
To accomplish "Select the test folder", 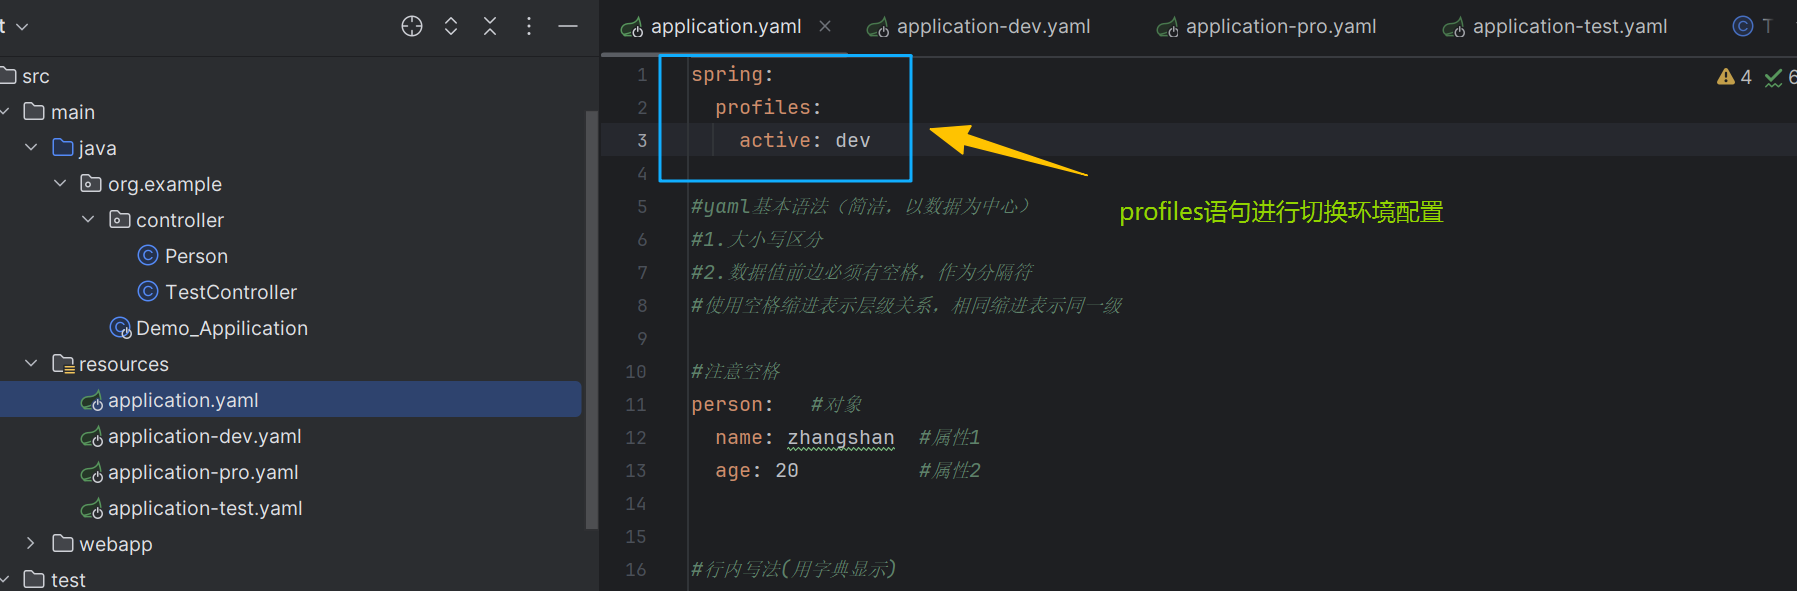I will 68,579.
